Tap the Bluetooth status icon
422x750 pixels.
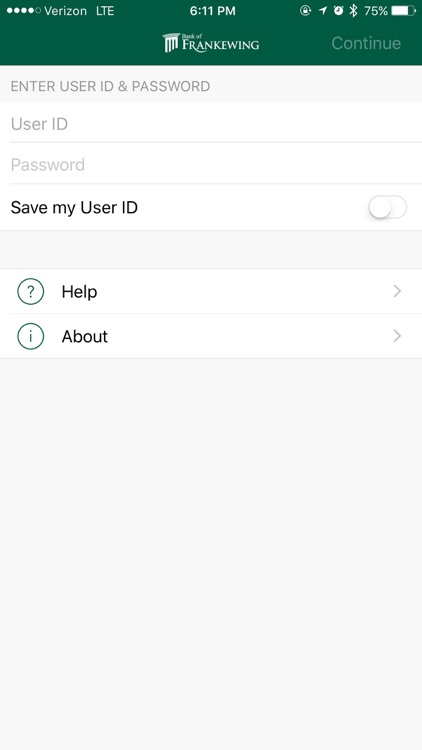pos(354,11)
